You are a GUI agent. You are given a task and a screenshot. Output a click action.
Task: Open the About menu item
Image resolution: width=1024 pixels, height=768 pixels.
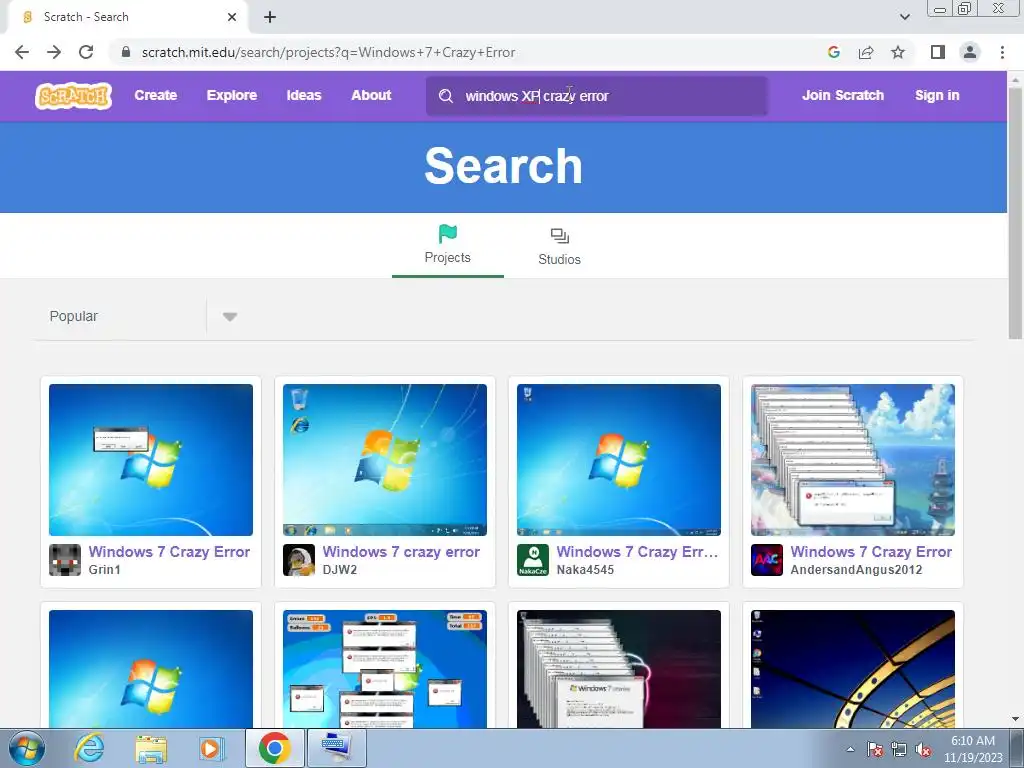(371, 95)
